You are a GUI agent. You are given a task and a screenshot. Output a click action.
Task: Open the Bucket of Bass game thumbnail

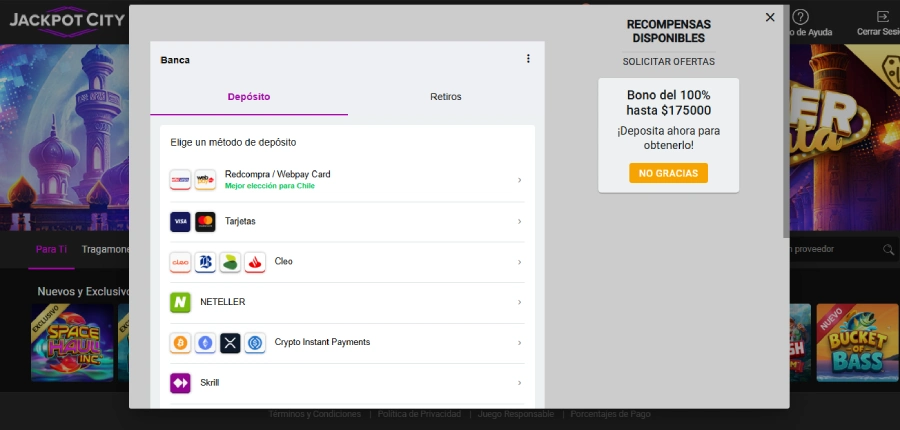pos(856,342)
